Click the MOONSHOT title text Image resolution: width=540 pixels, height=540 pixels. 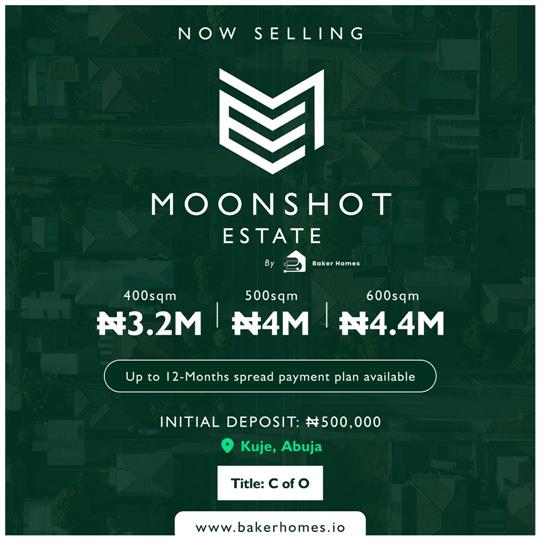click(x=271, y=204)
